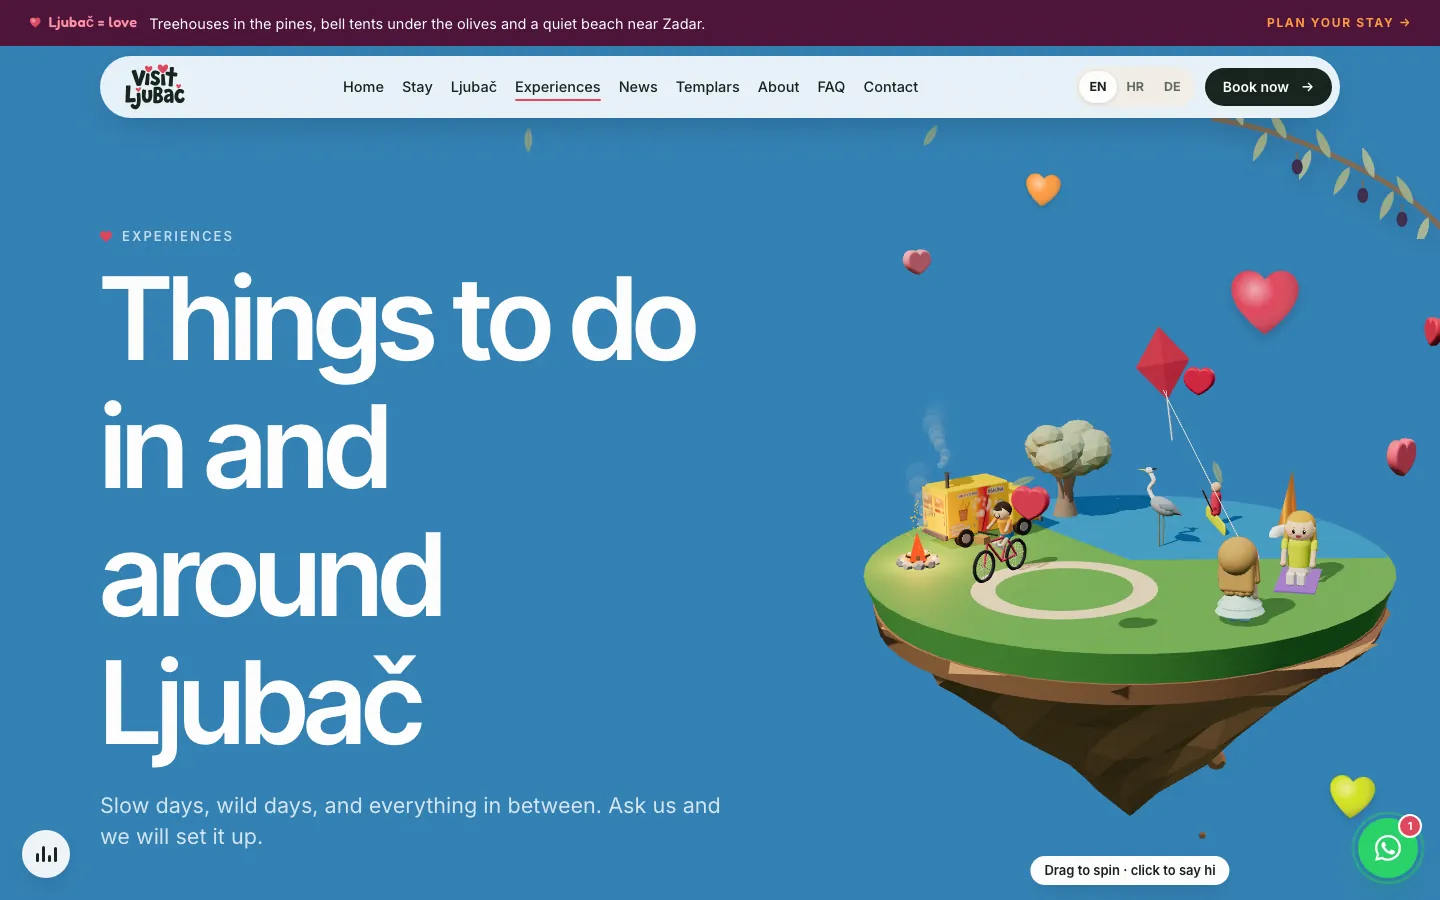The width and height of the screenshot is (1440, 900).
Task: Click the campfire on the island
Action: point(917,551)
